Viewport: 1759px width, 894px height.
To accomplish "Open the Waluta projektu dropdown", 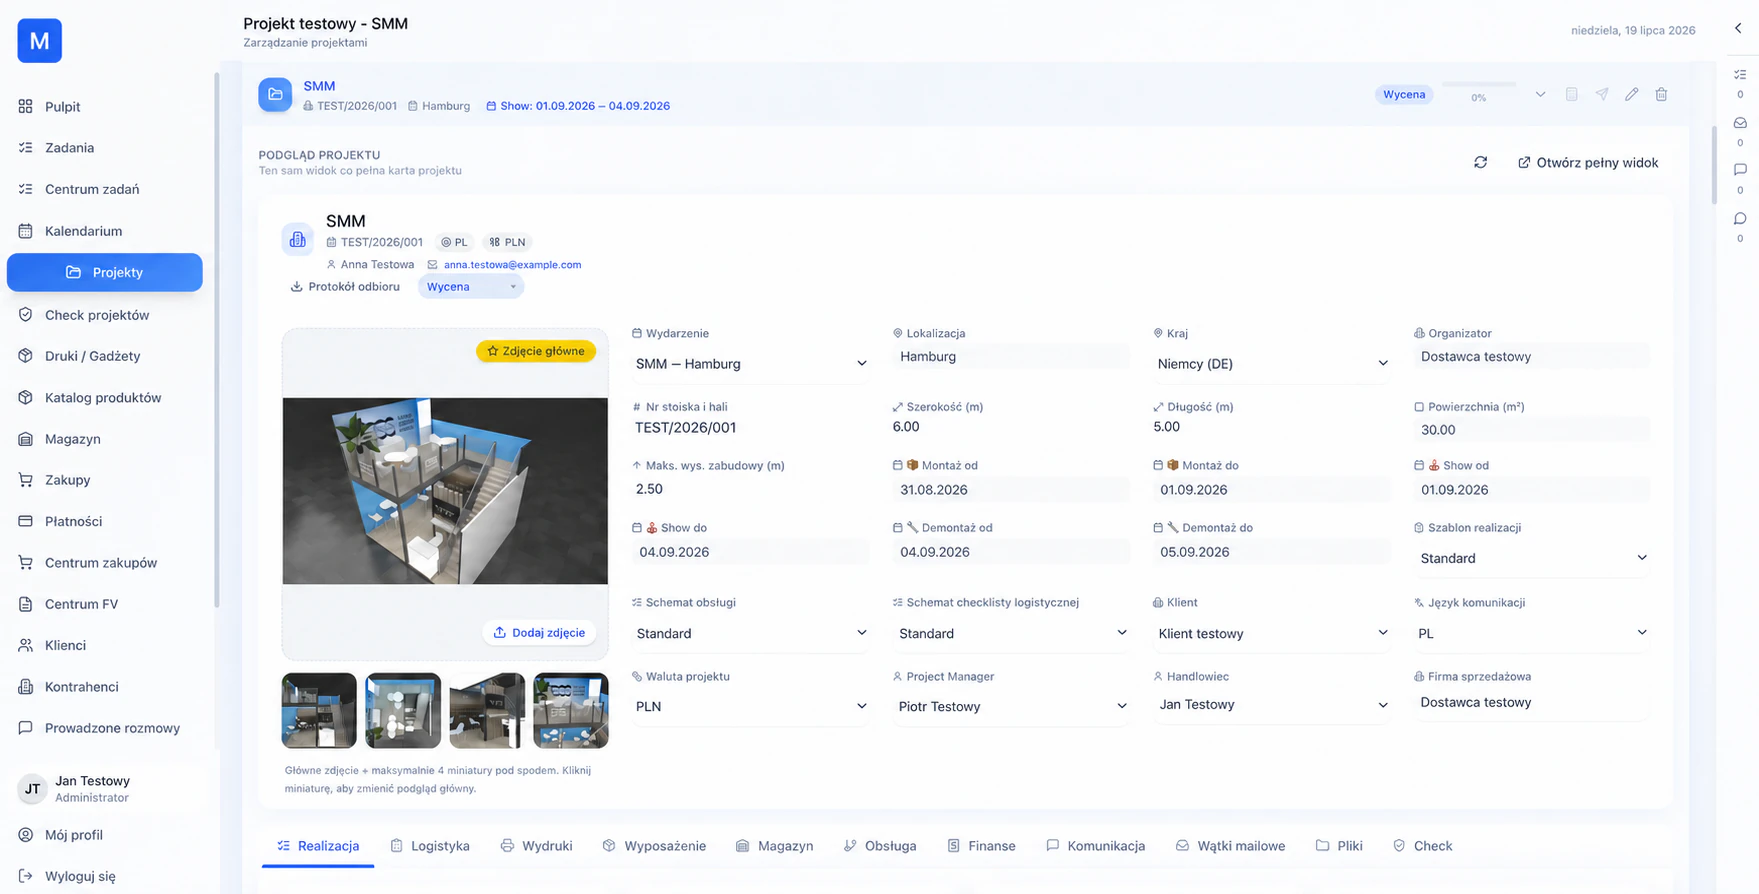I will click(x=750, y=706).
